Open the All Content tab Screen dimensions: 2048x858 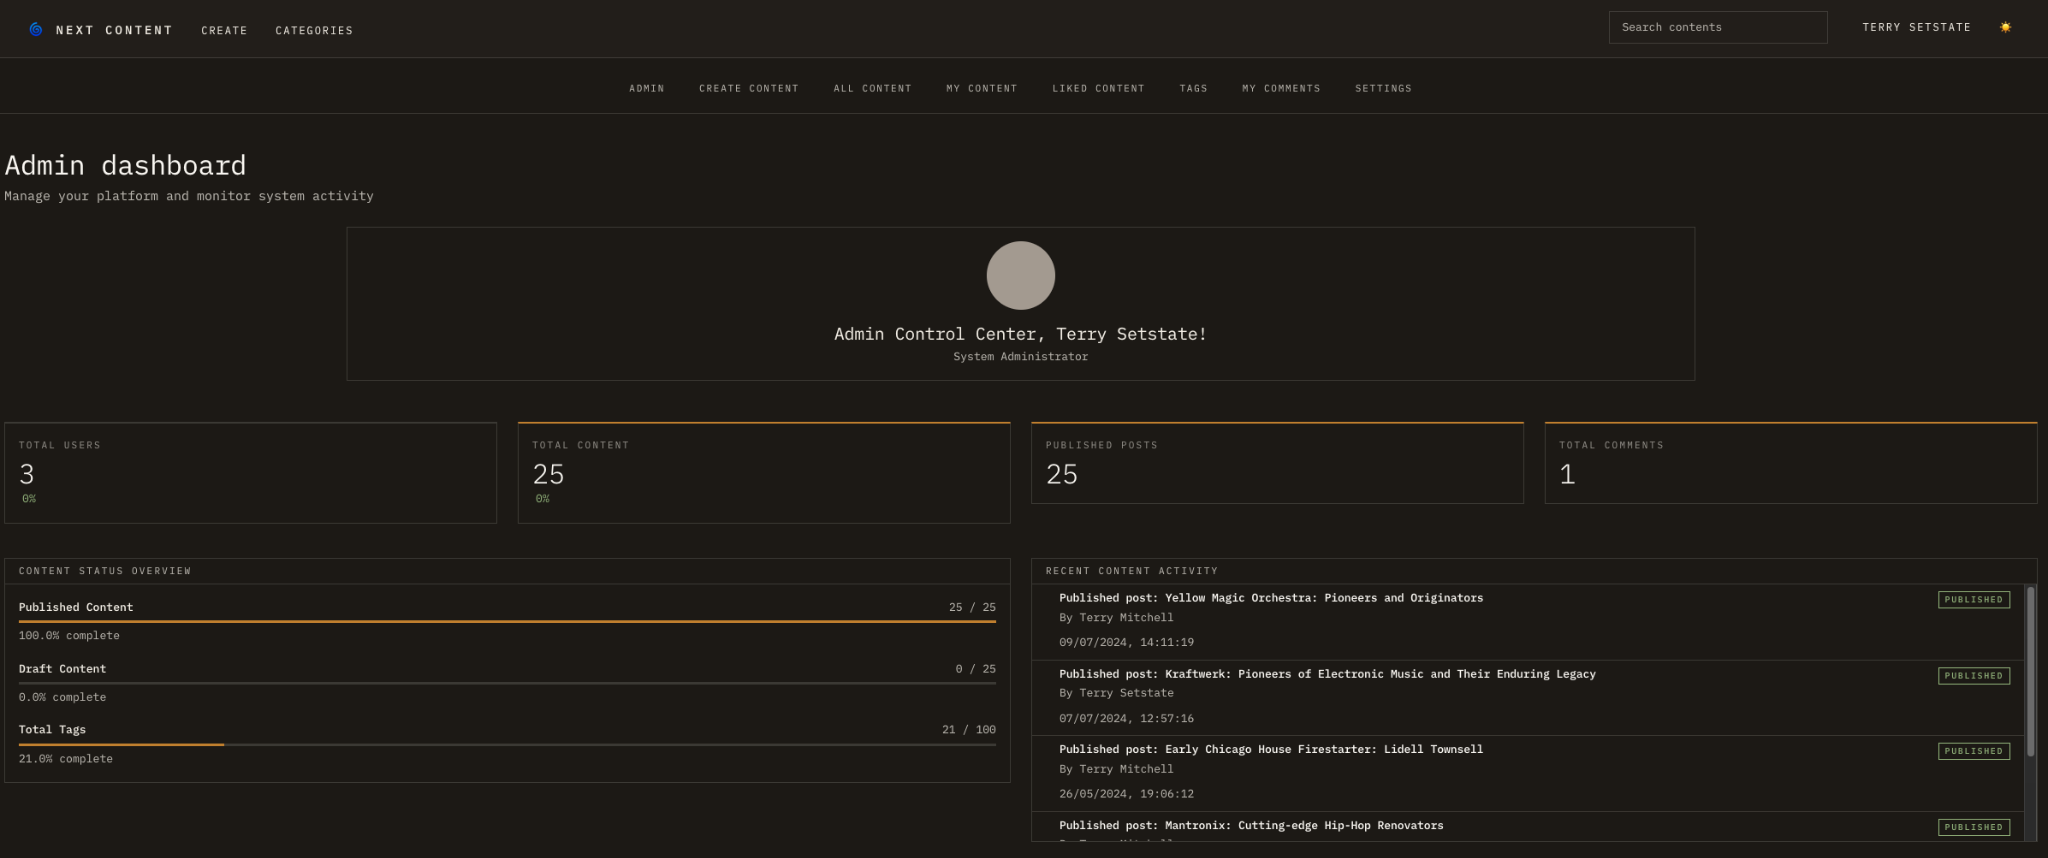coord(873,88)
